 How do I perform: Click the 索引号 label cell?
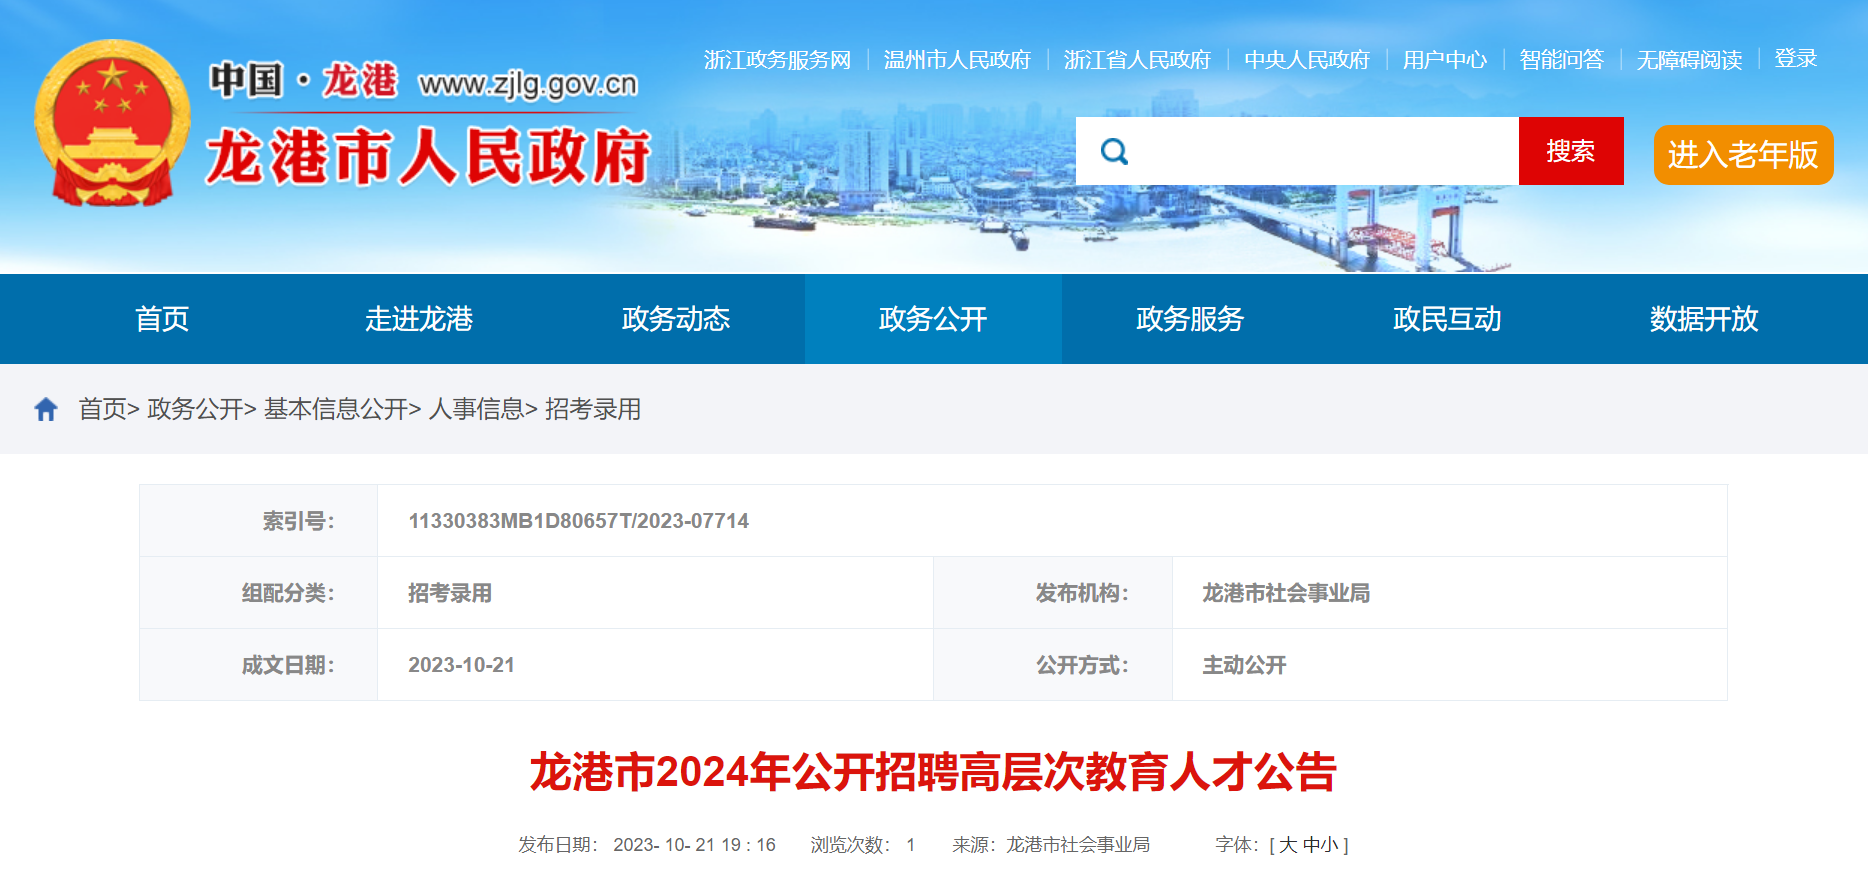258,521
